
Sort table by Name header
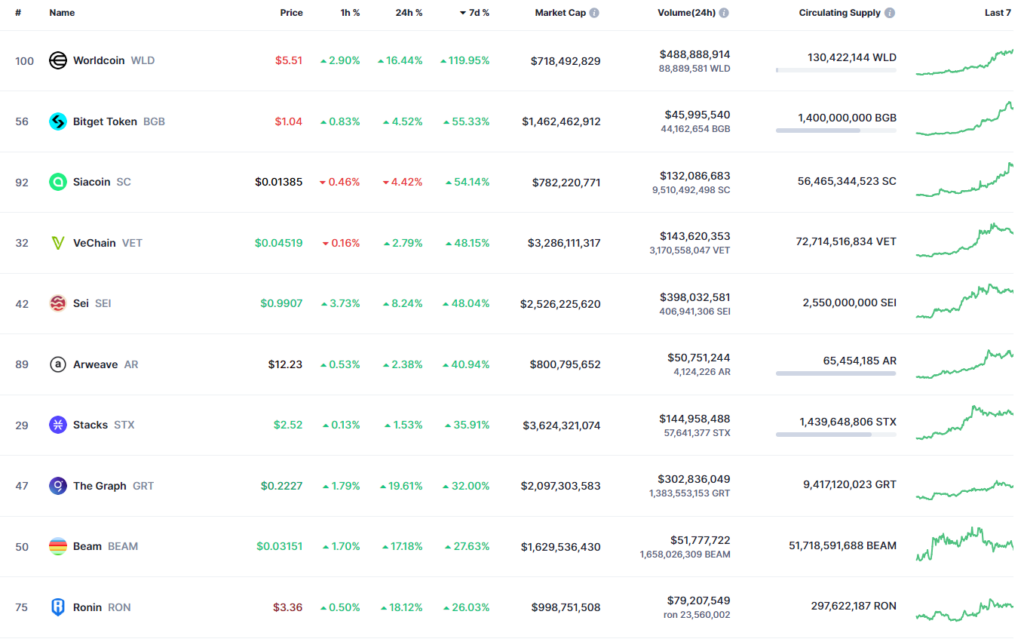(x=62, y=13)
